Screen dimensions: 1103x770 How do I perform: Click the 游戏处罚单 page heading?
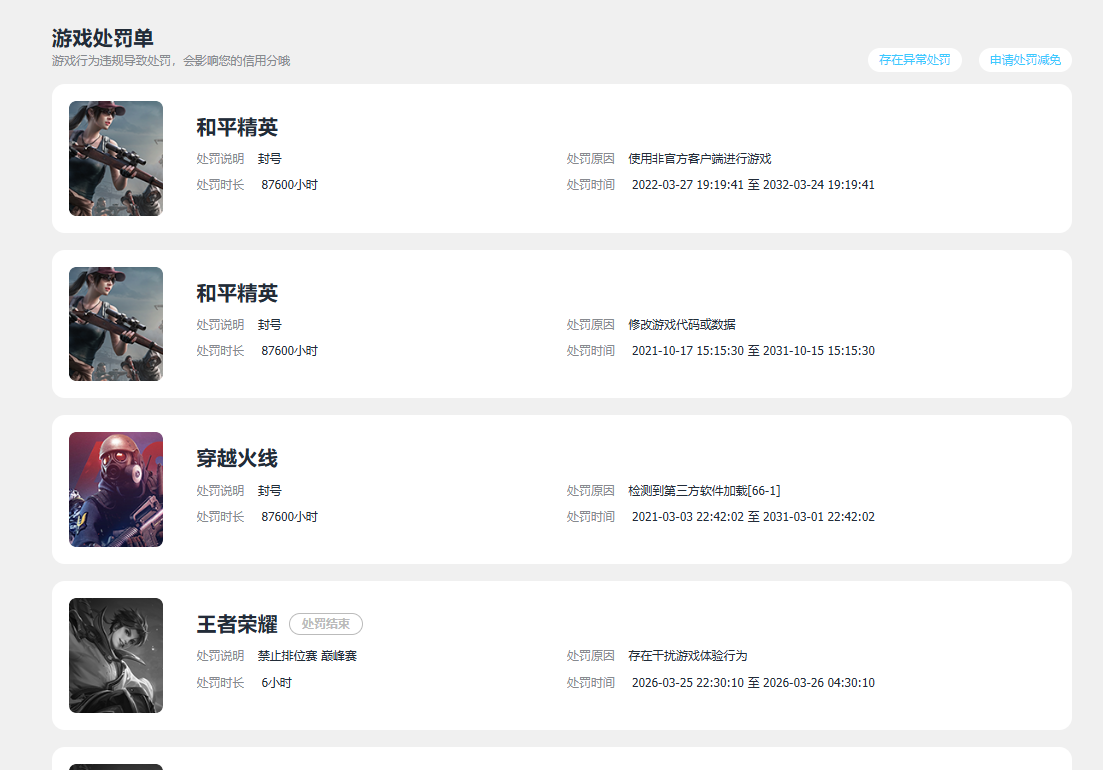pos(103,38)
